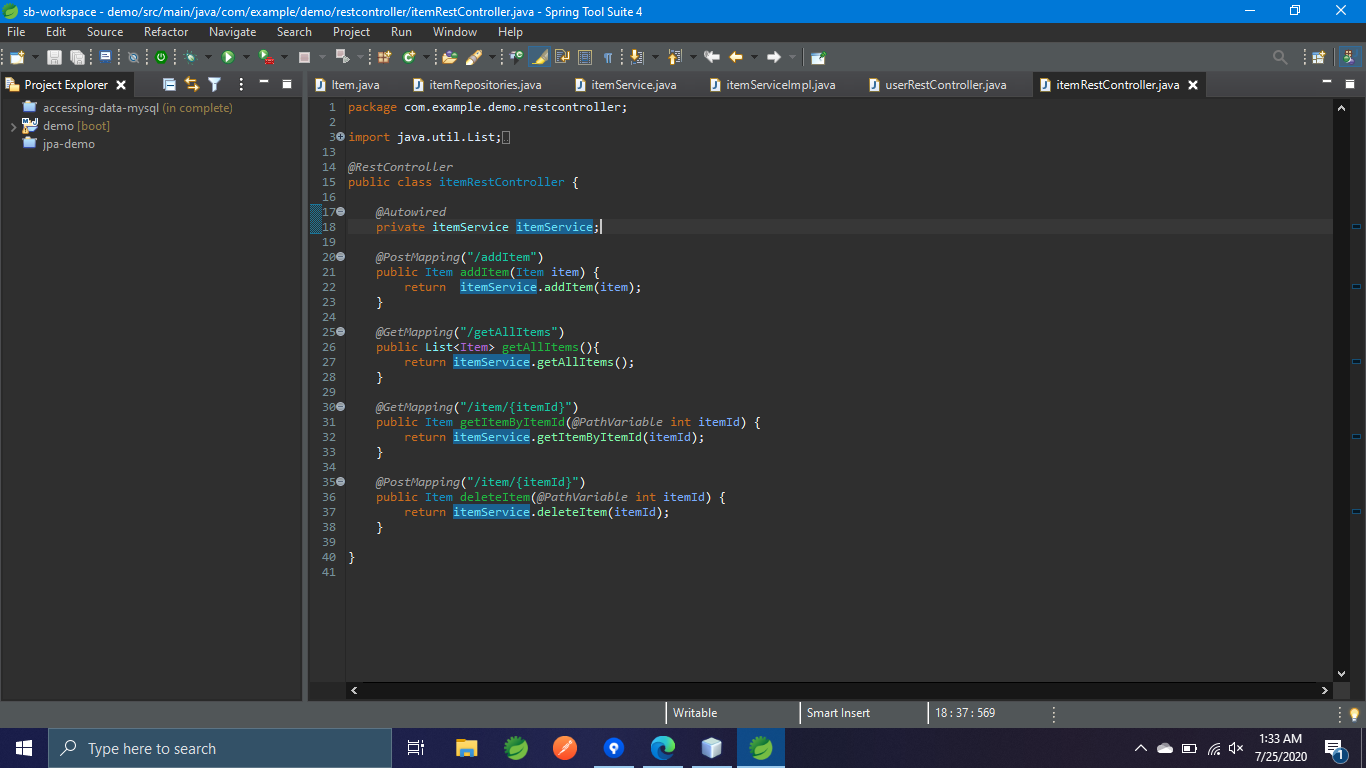This screenshot has width=1366, height=768.
Task: Navigate back with the yellow left arrow
Action: [x=735, y=57]
